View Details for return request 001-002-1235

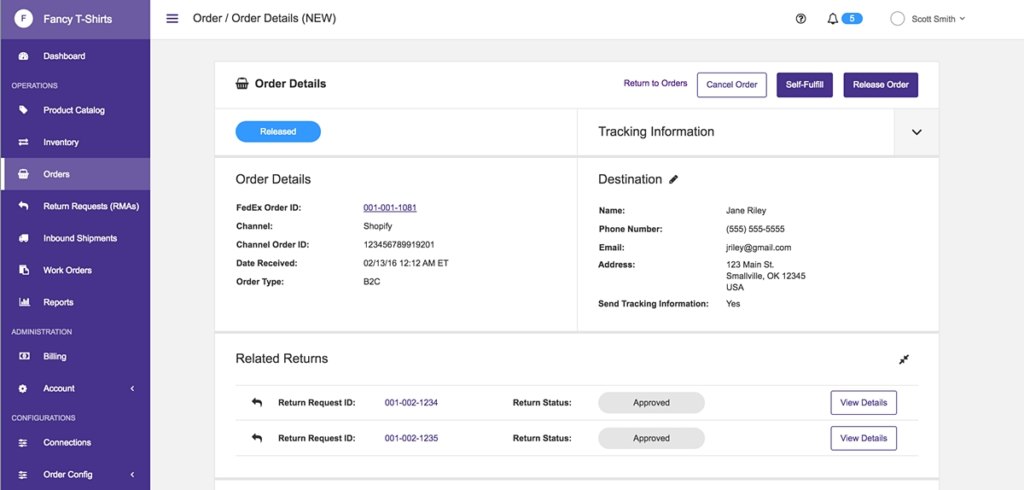pyautogui.click(x=863, y=438)
